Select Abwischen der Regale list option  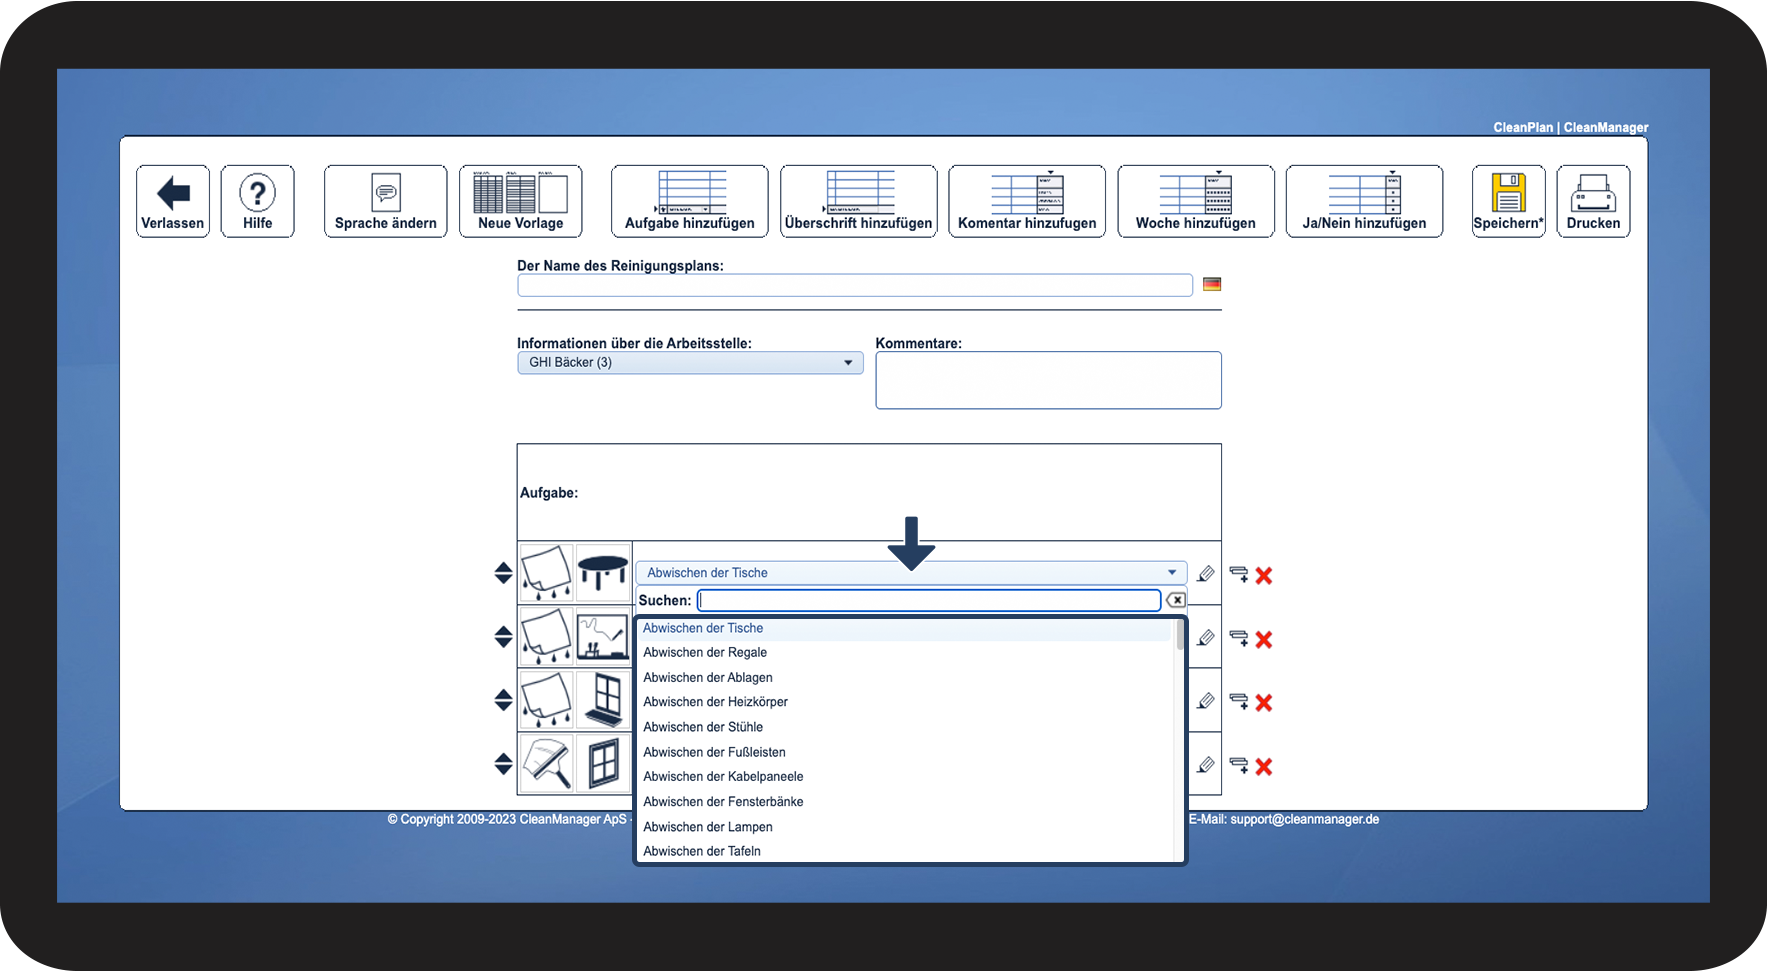906,652
